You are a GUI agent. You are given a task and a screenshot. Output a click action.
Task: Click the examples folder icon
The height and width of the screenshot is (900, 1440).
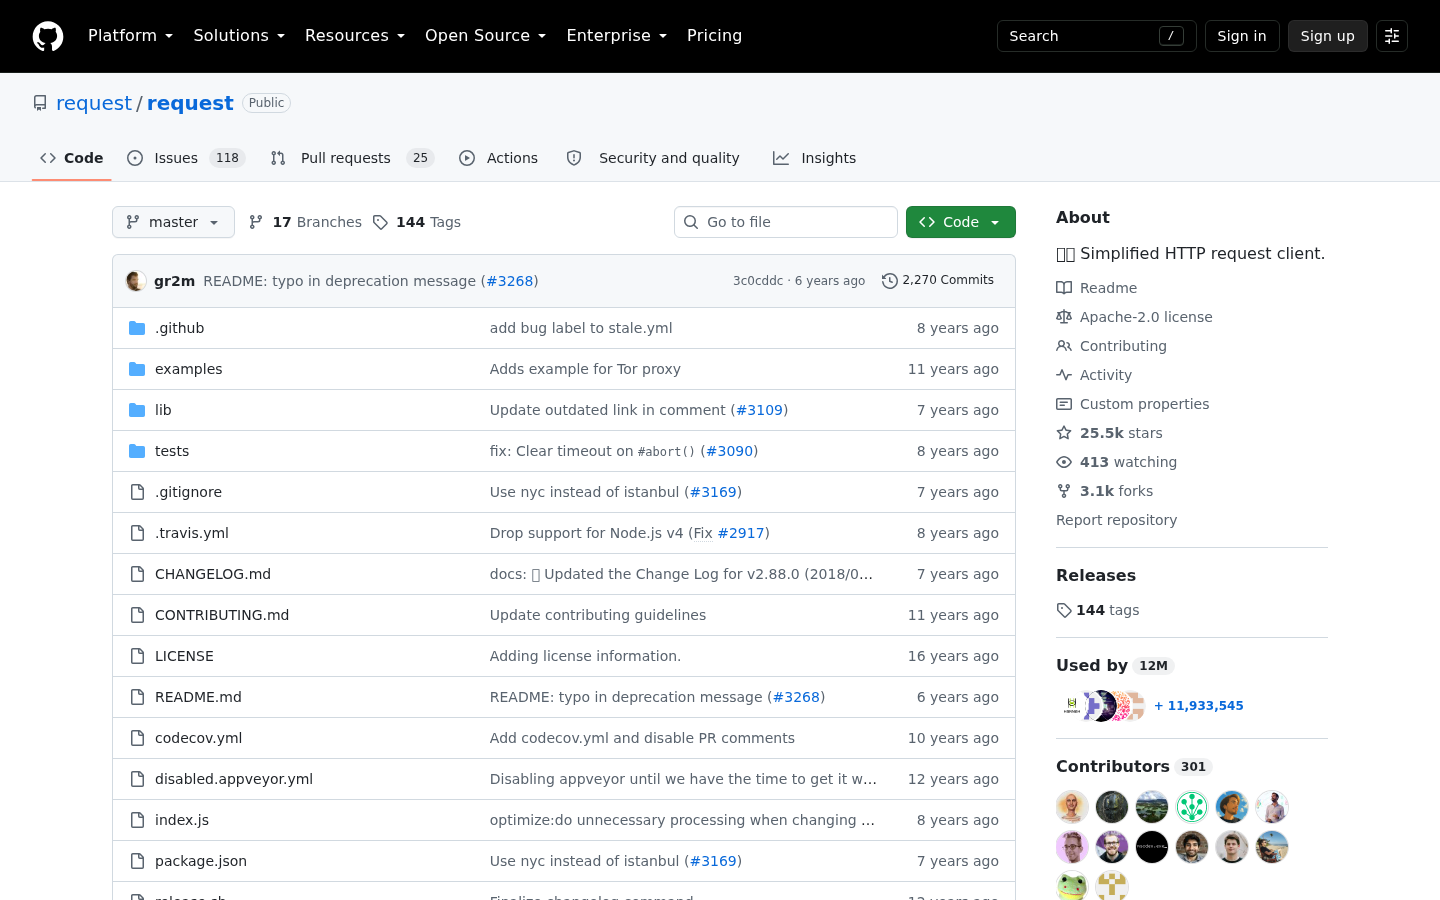[x=137, y=369]
